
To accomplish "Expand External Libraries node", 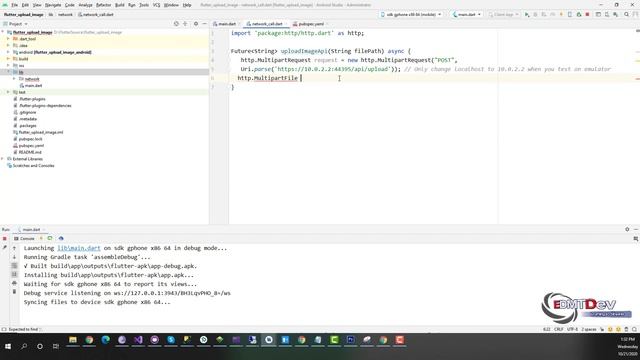I will [x=3, y=159].
